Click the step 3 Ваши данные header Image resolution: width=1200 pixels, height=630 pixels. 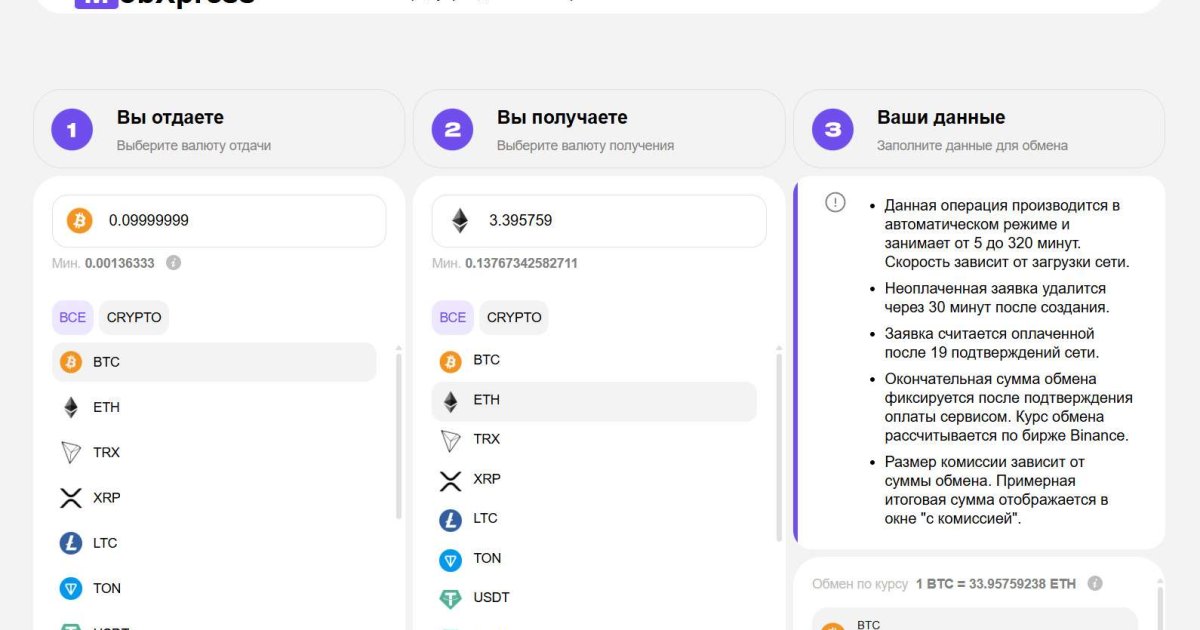click(x=979, y=129)
